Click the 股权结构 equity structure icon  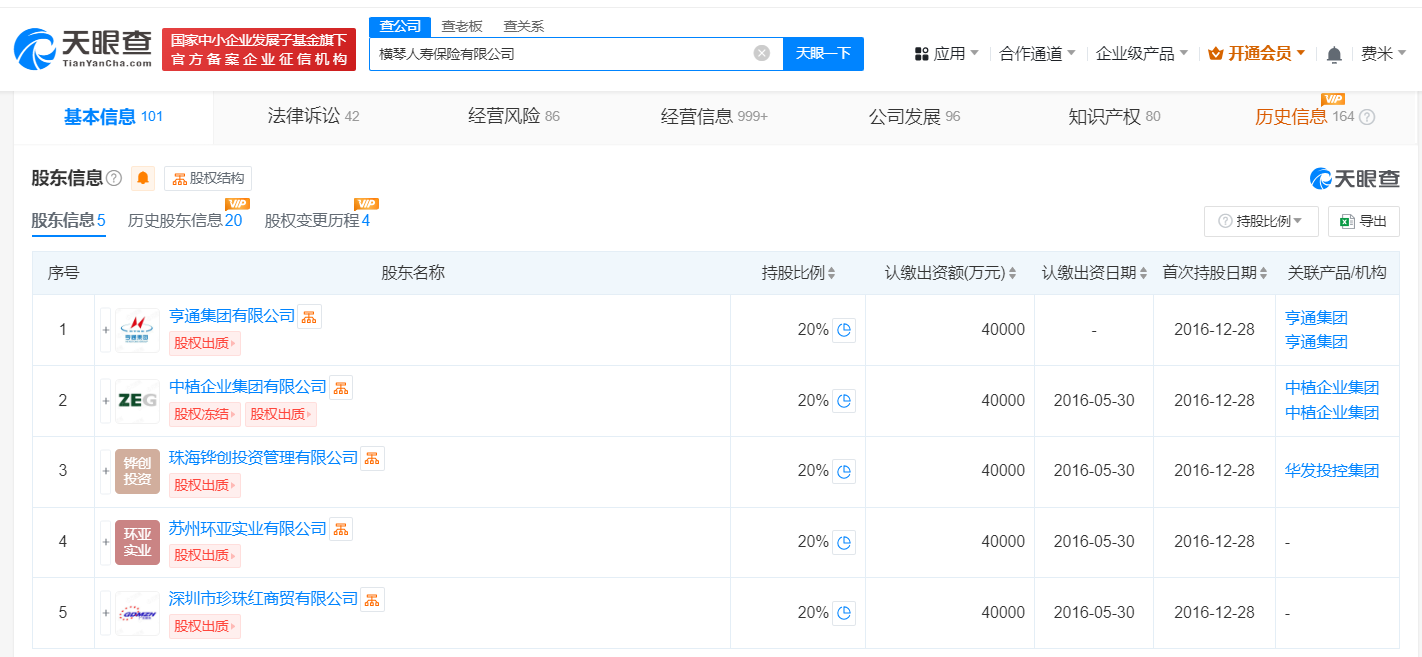click(206, 178)
